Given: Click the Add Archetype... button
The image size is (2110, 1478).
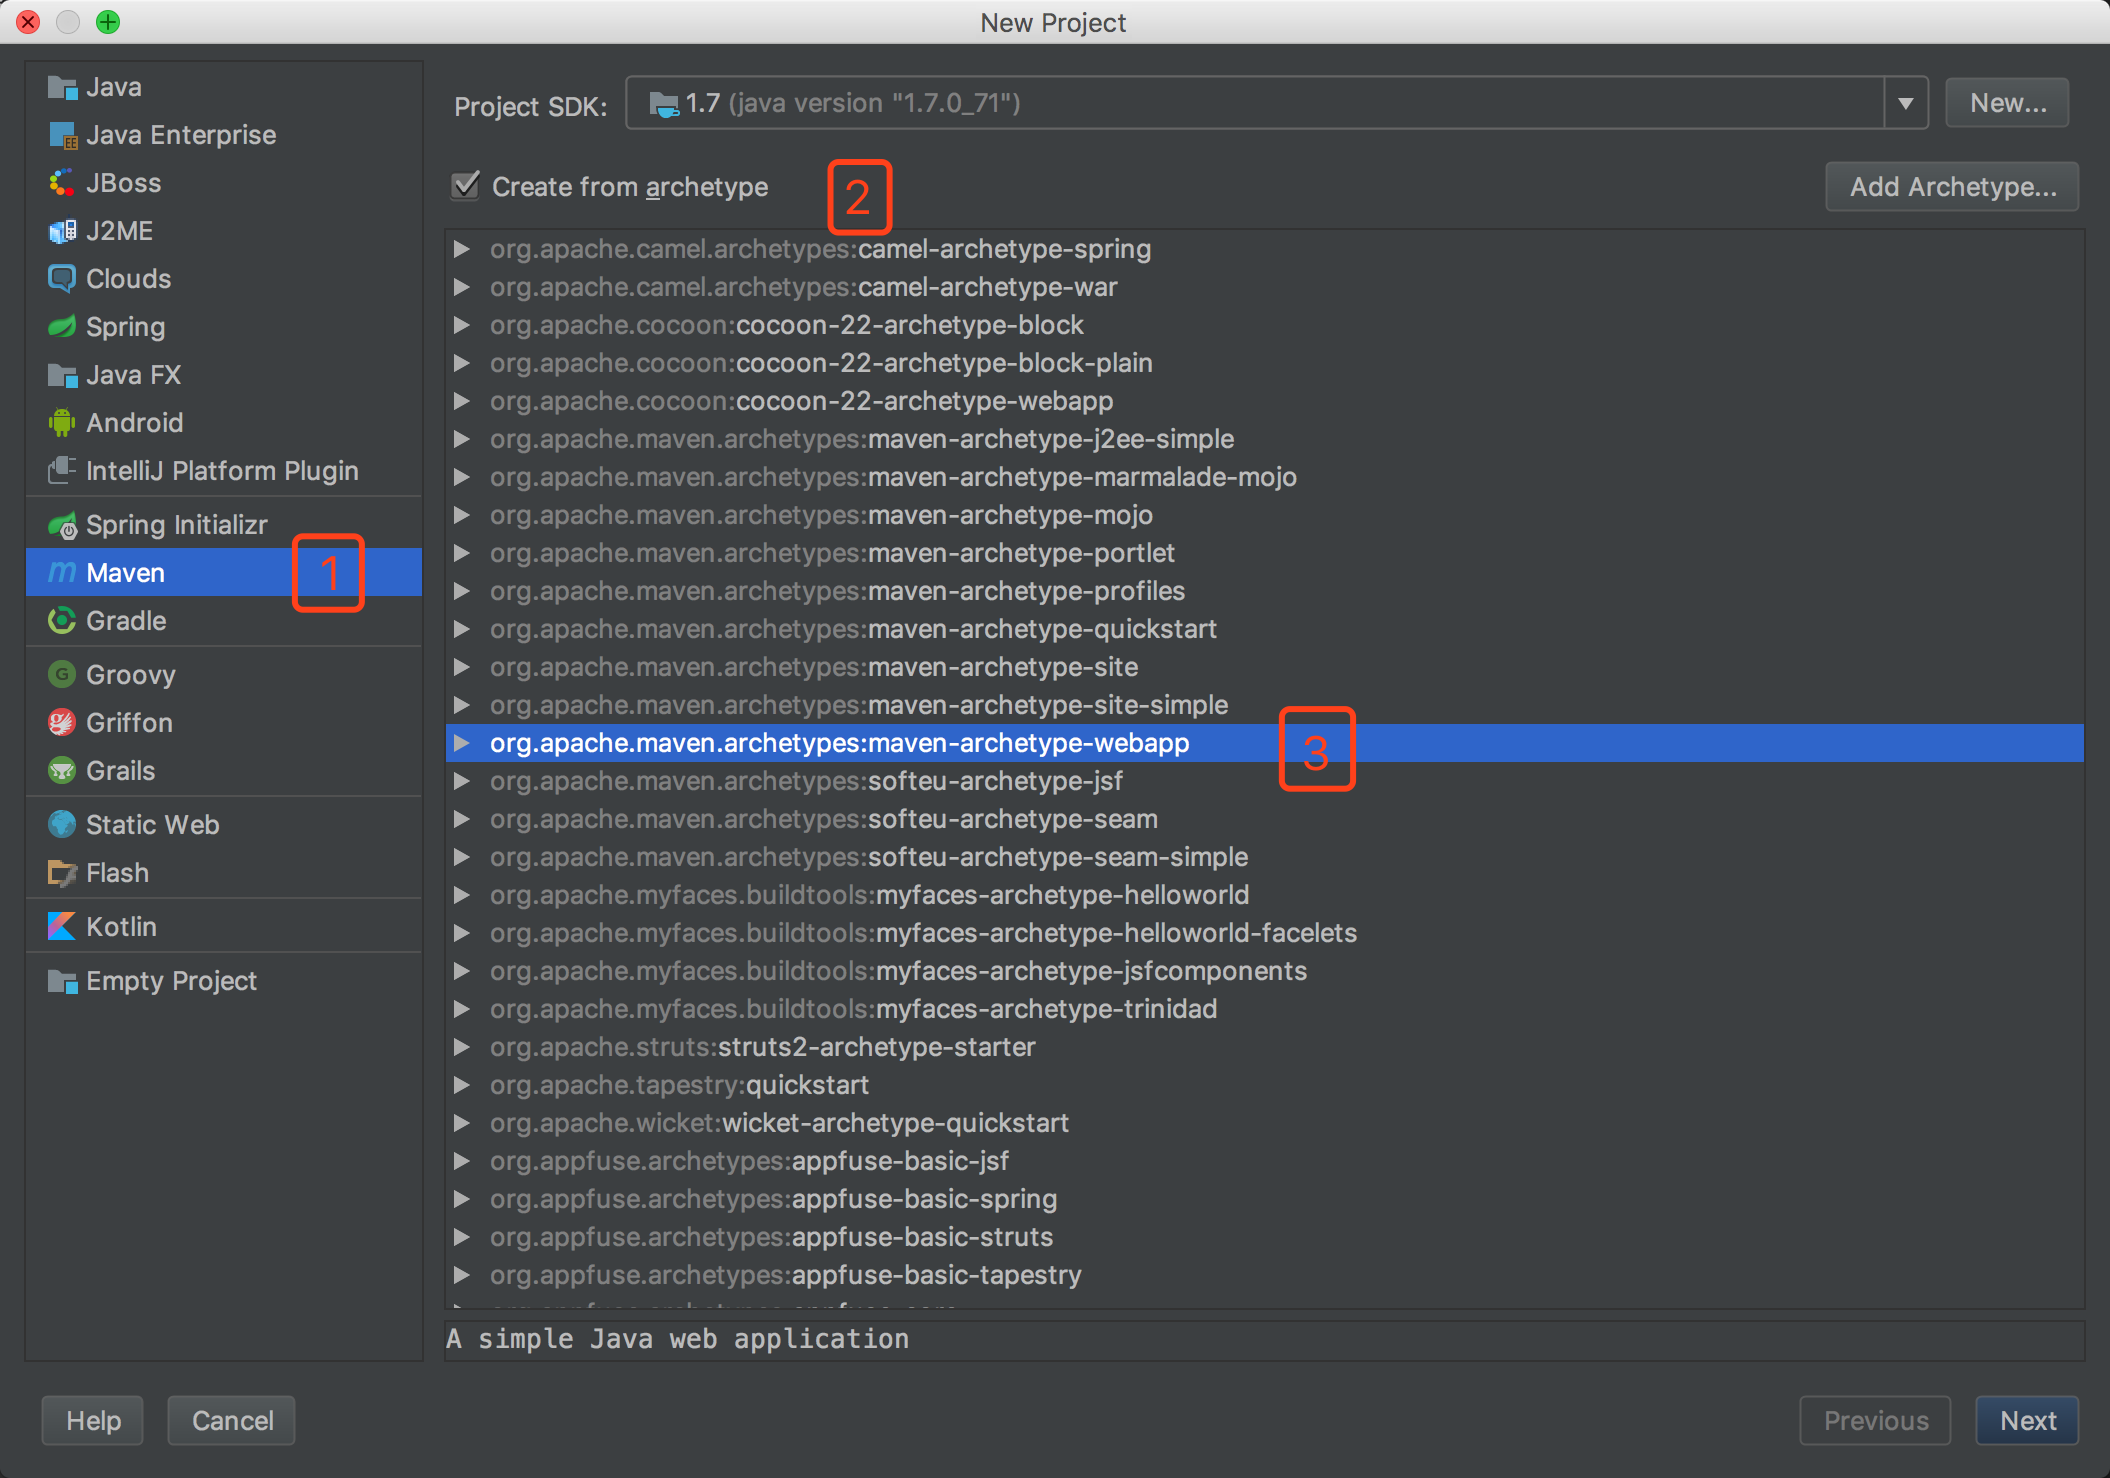Looking at the screenshot, I should [x=1952, y=187].
